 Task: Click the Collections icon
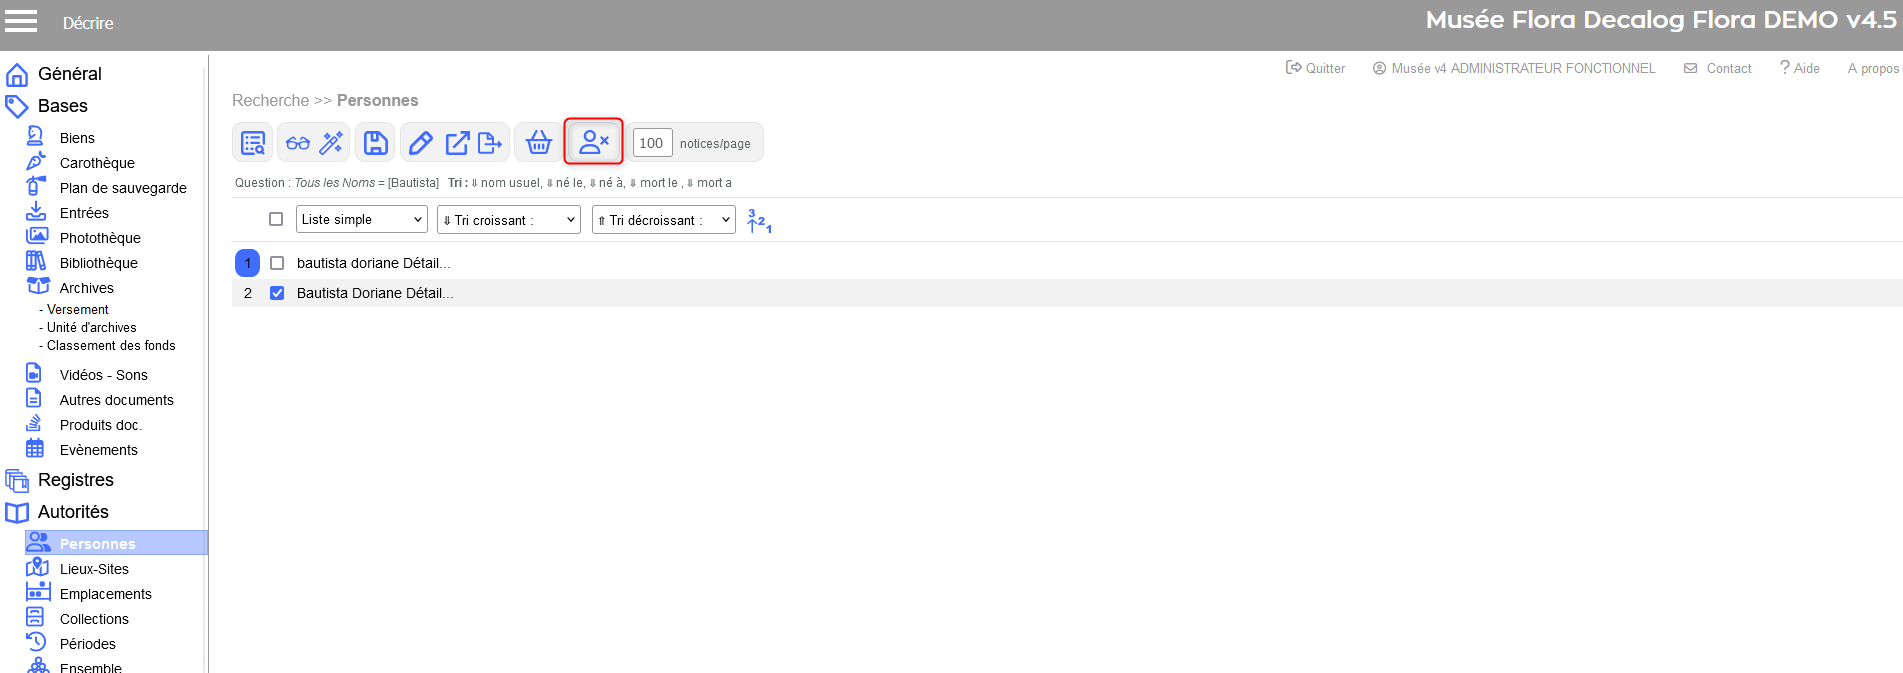pyautogui.click(x=35, y=617)
